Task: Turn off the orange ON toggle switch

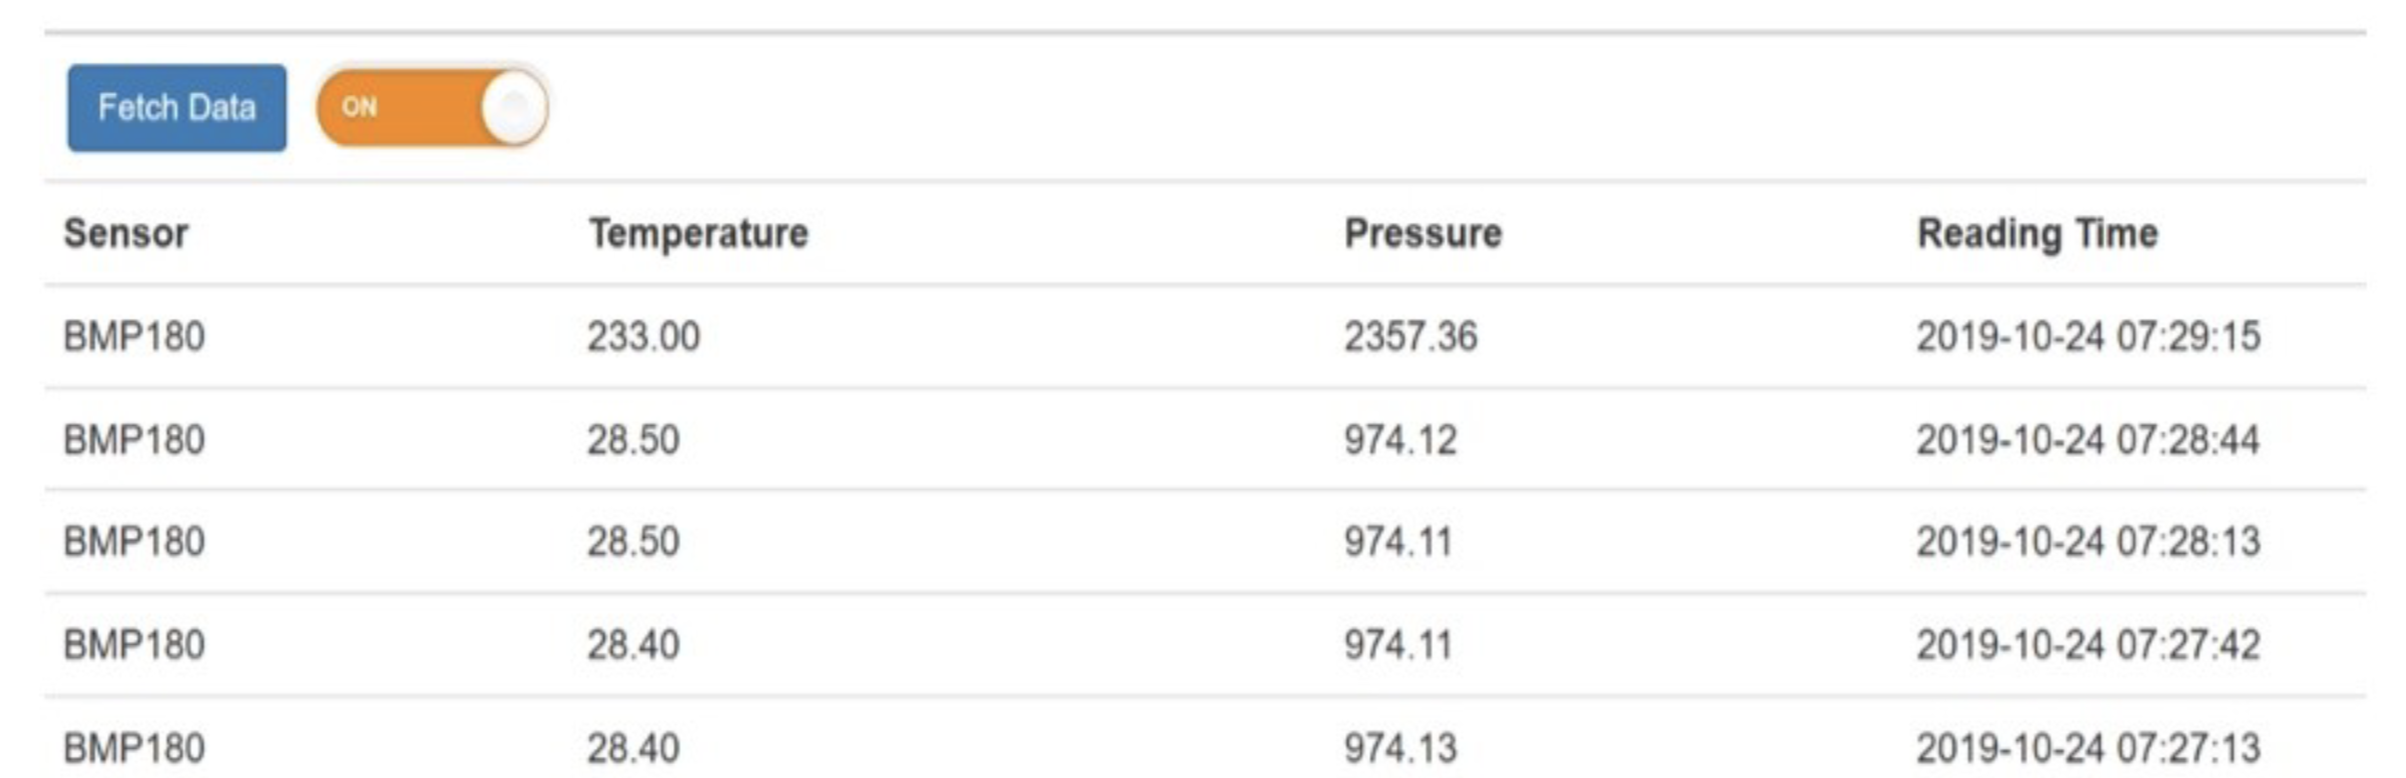Action: point(432,108)
